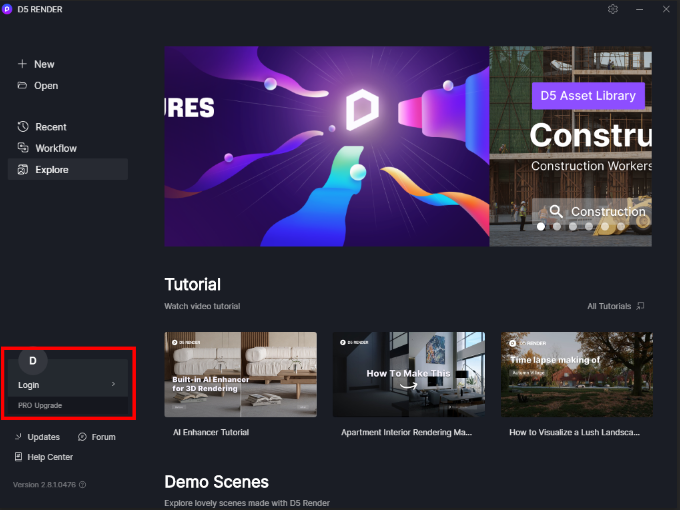The width and height of the screenshot is (680, 510).
Task: Select the third banner carousel dot
Action: point(573,226)
